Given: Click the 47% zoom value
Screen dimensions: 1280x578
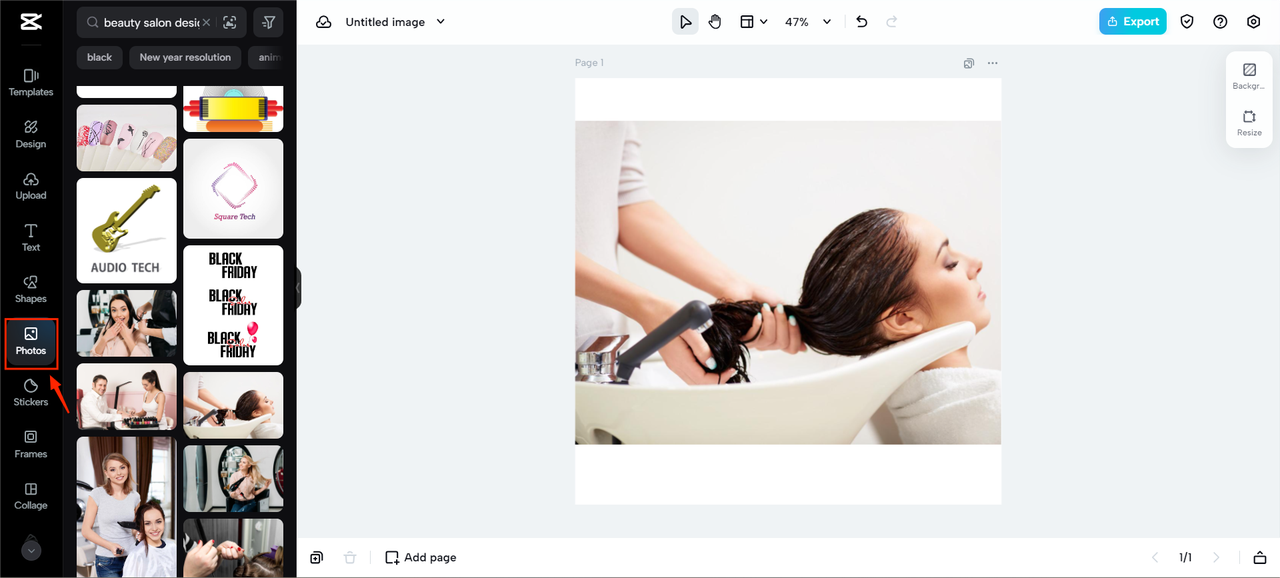Looking at the screenshot, I should click(x=797, y=22).
